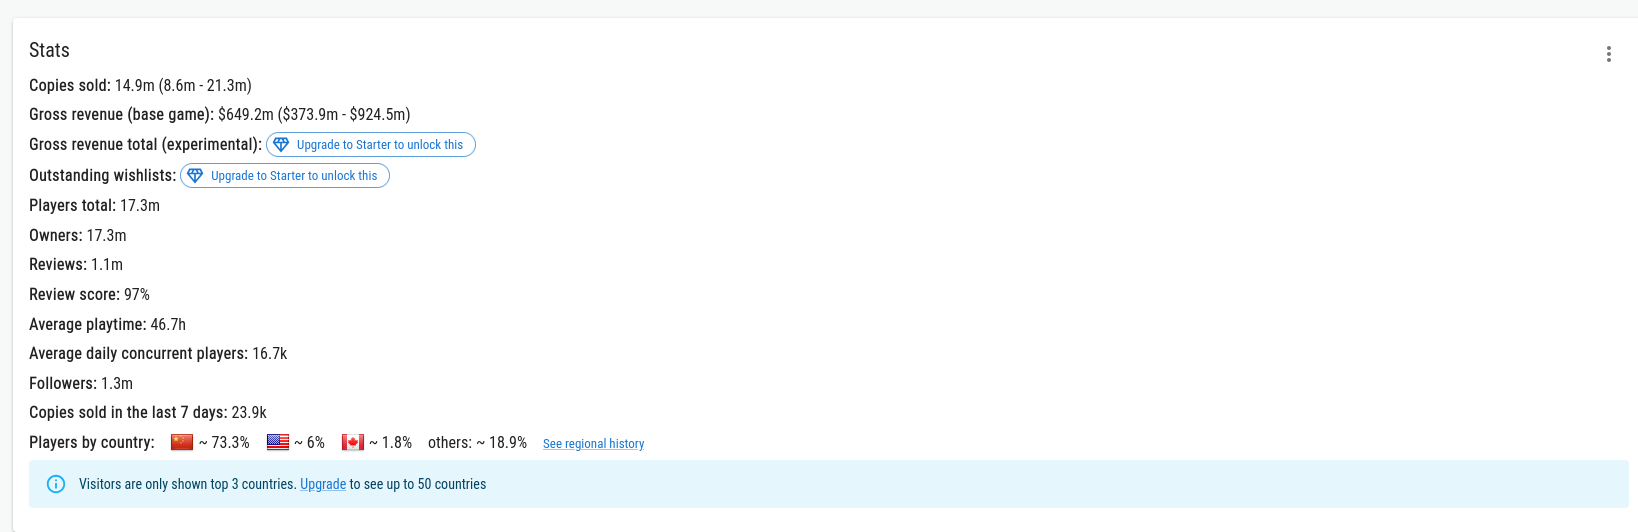Click the China flag icon

point(182,442)
